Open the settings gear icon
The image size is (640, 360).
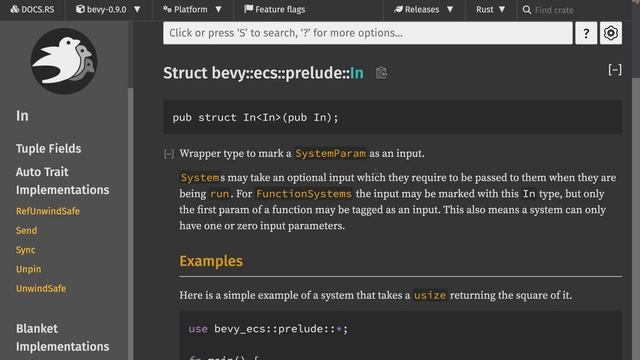click(x=611, y=33)
